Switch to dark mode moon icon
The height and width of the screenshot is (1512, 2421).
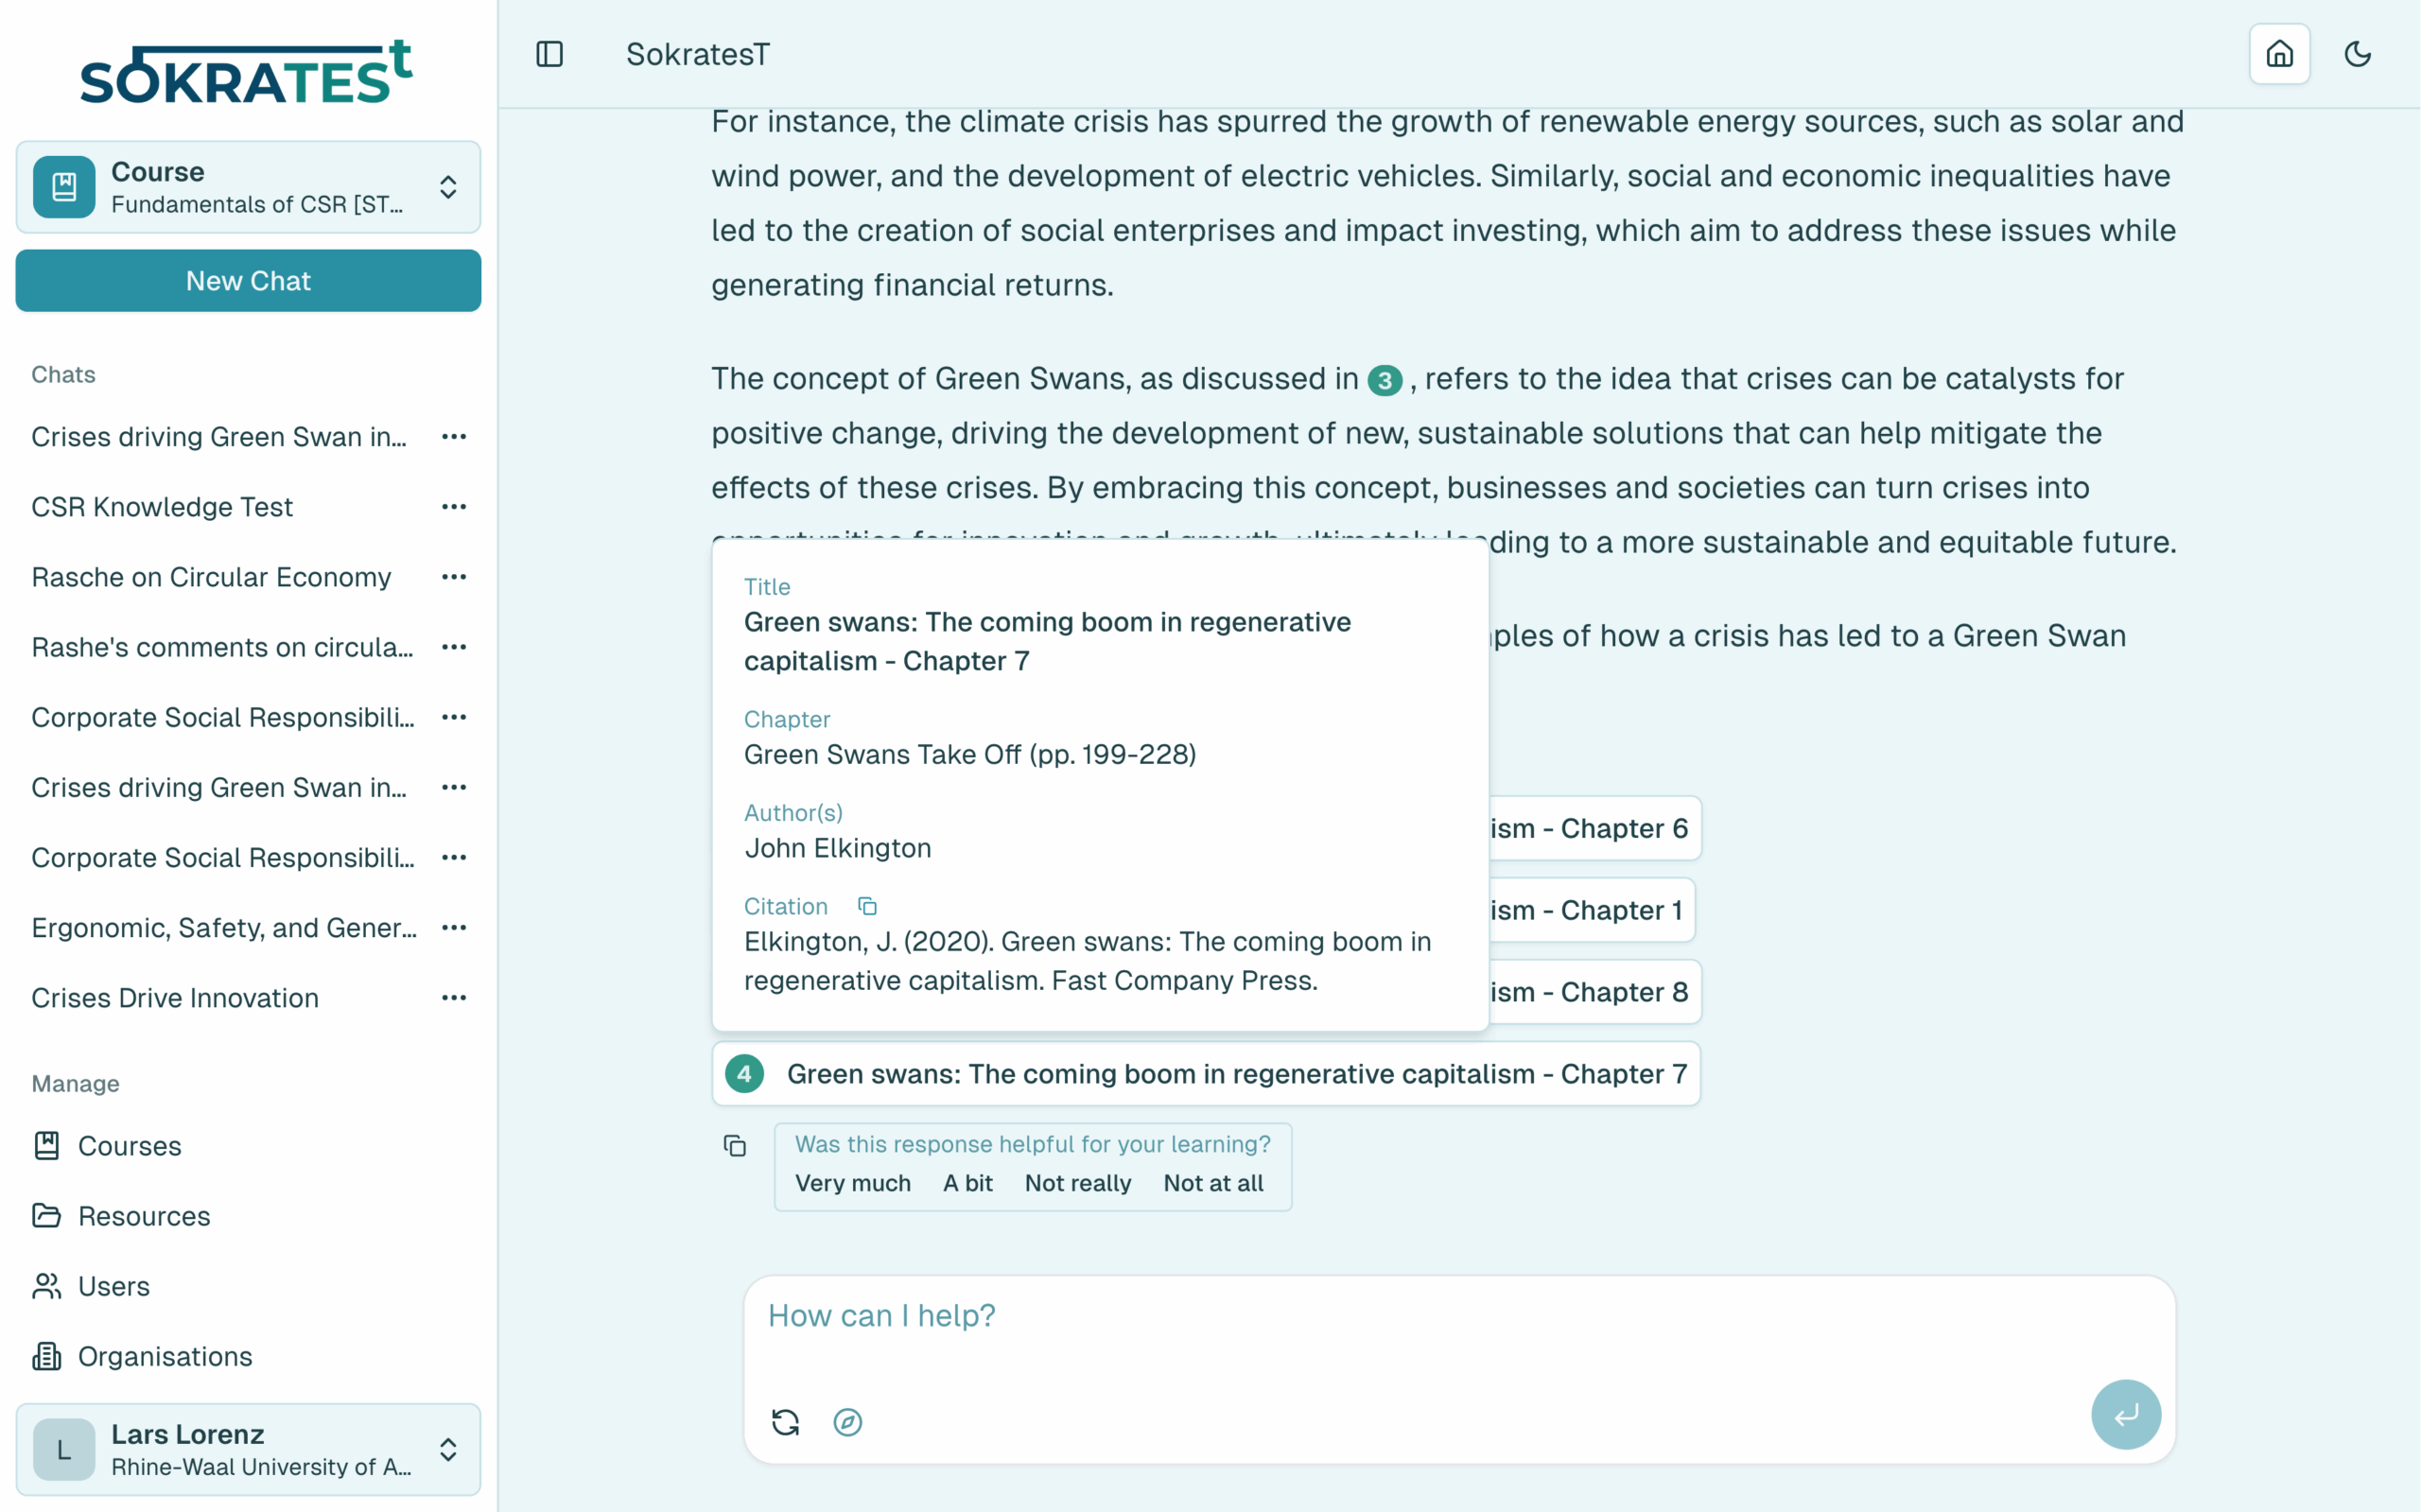point(2357,54)
